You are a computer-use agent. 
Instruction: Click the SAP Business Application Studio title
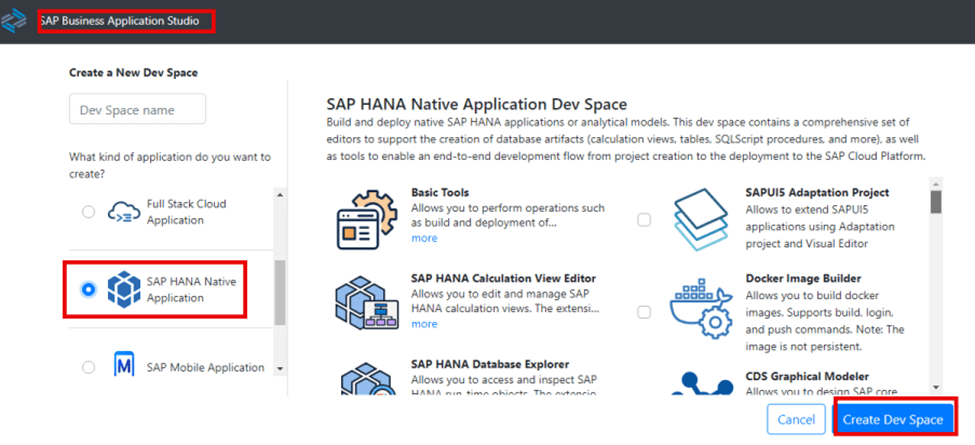[119, 21]
